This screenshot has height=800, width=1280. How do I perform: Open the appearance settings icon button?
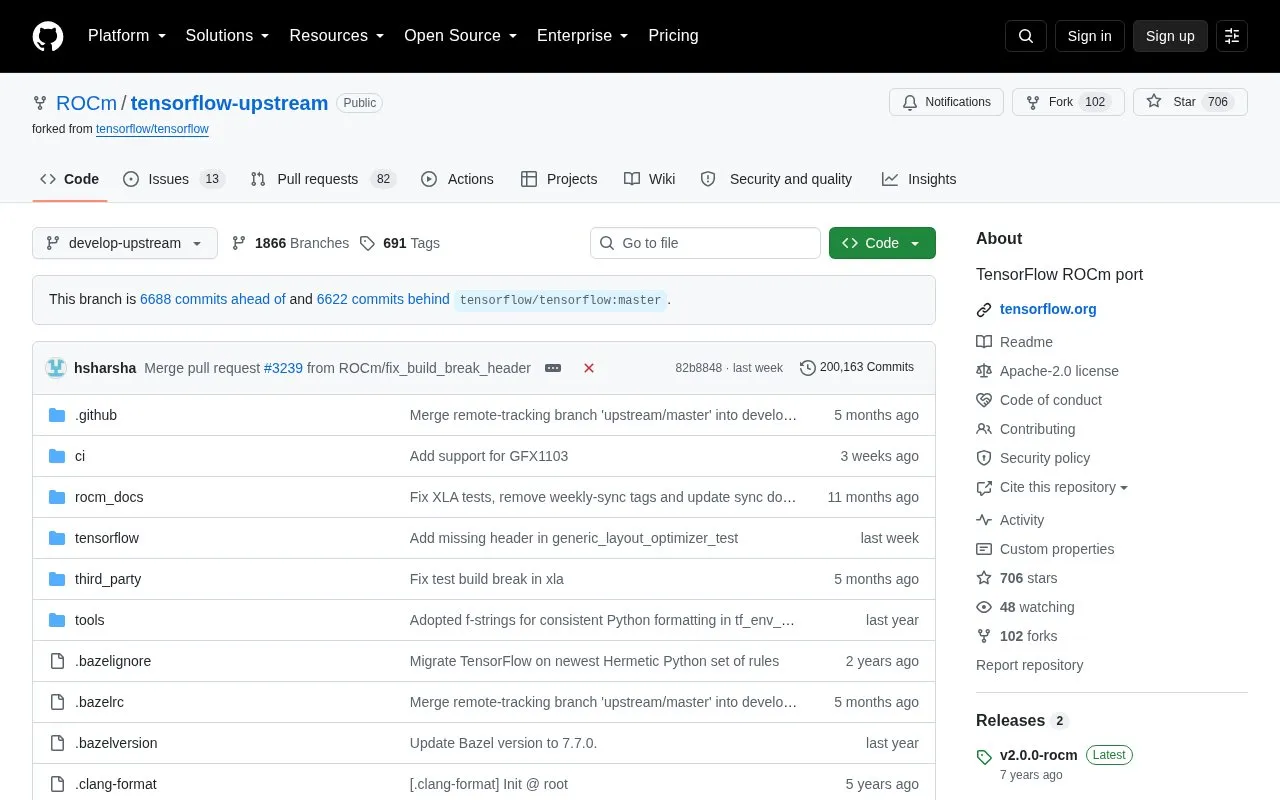point(1232,36)
